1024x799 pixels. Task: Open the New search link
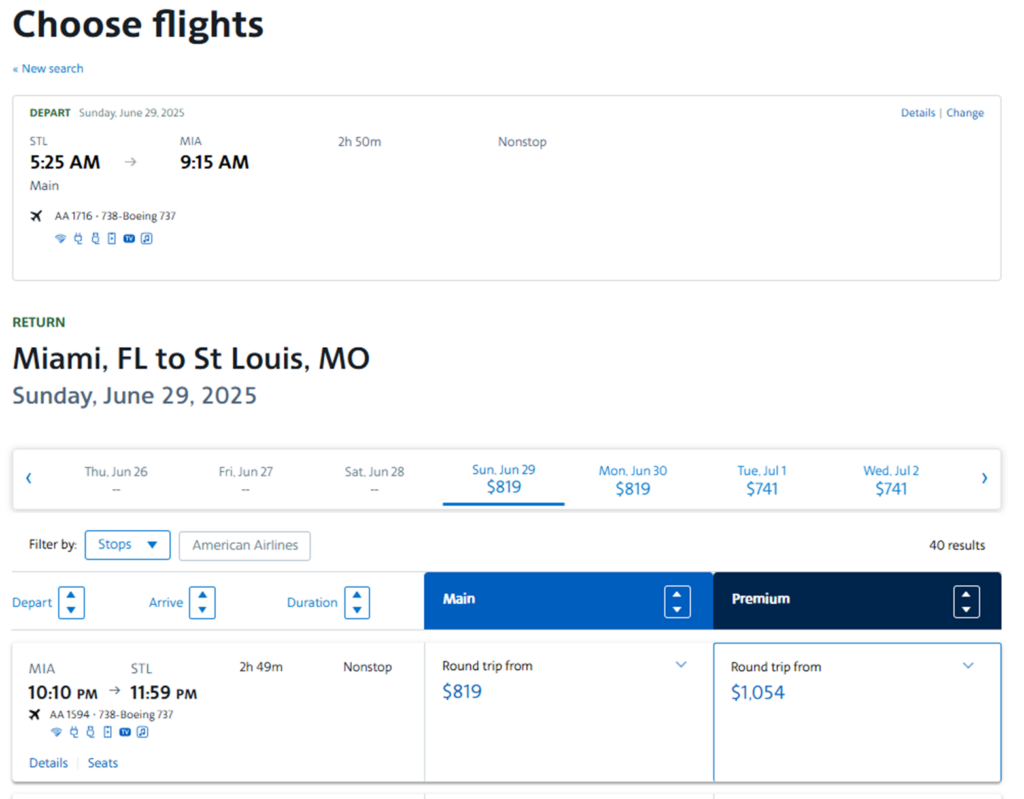(48, 69)
